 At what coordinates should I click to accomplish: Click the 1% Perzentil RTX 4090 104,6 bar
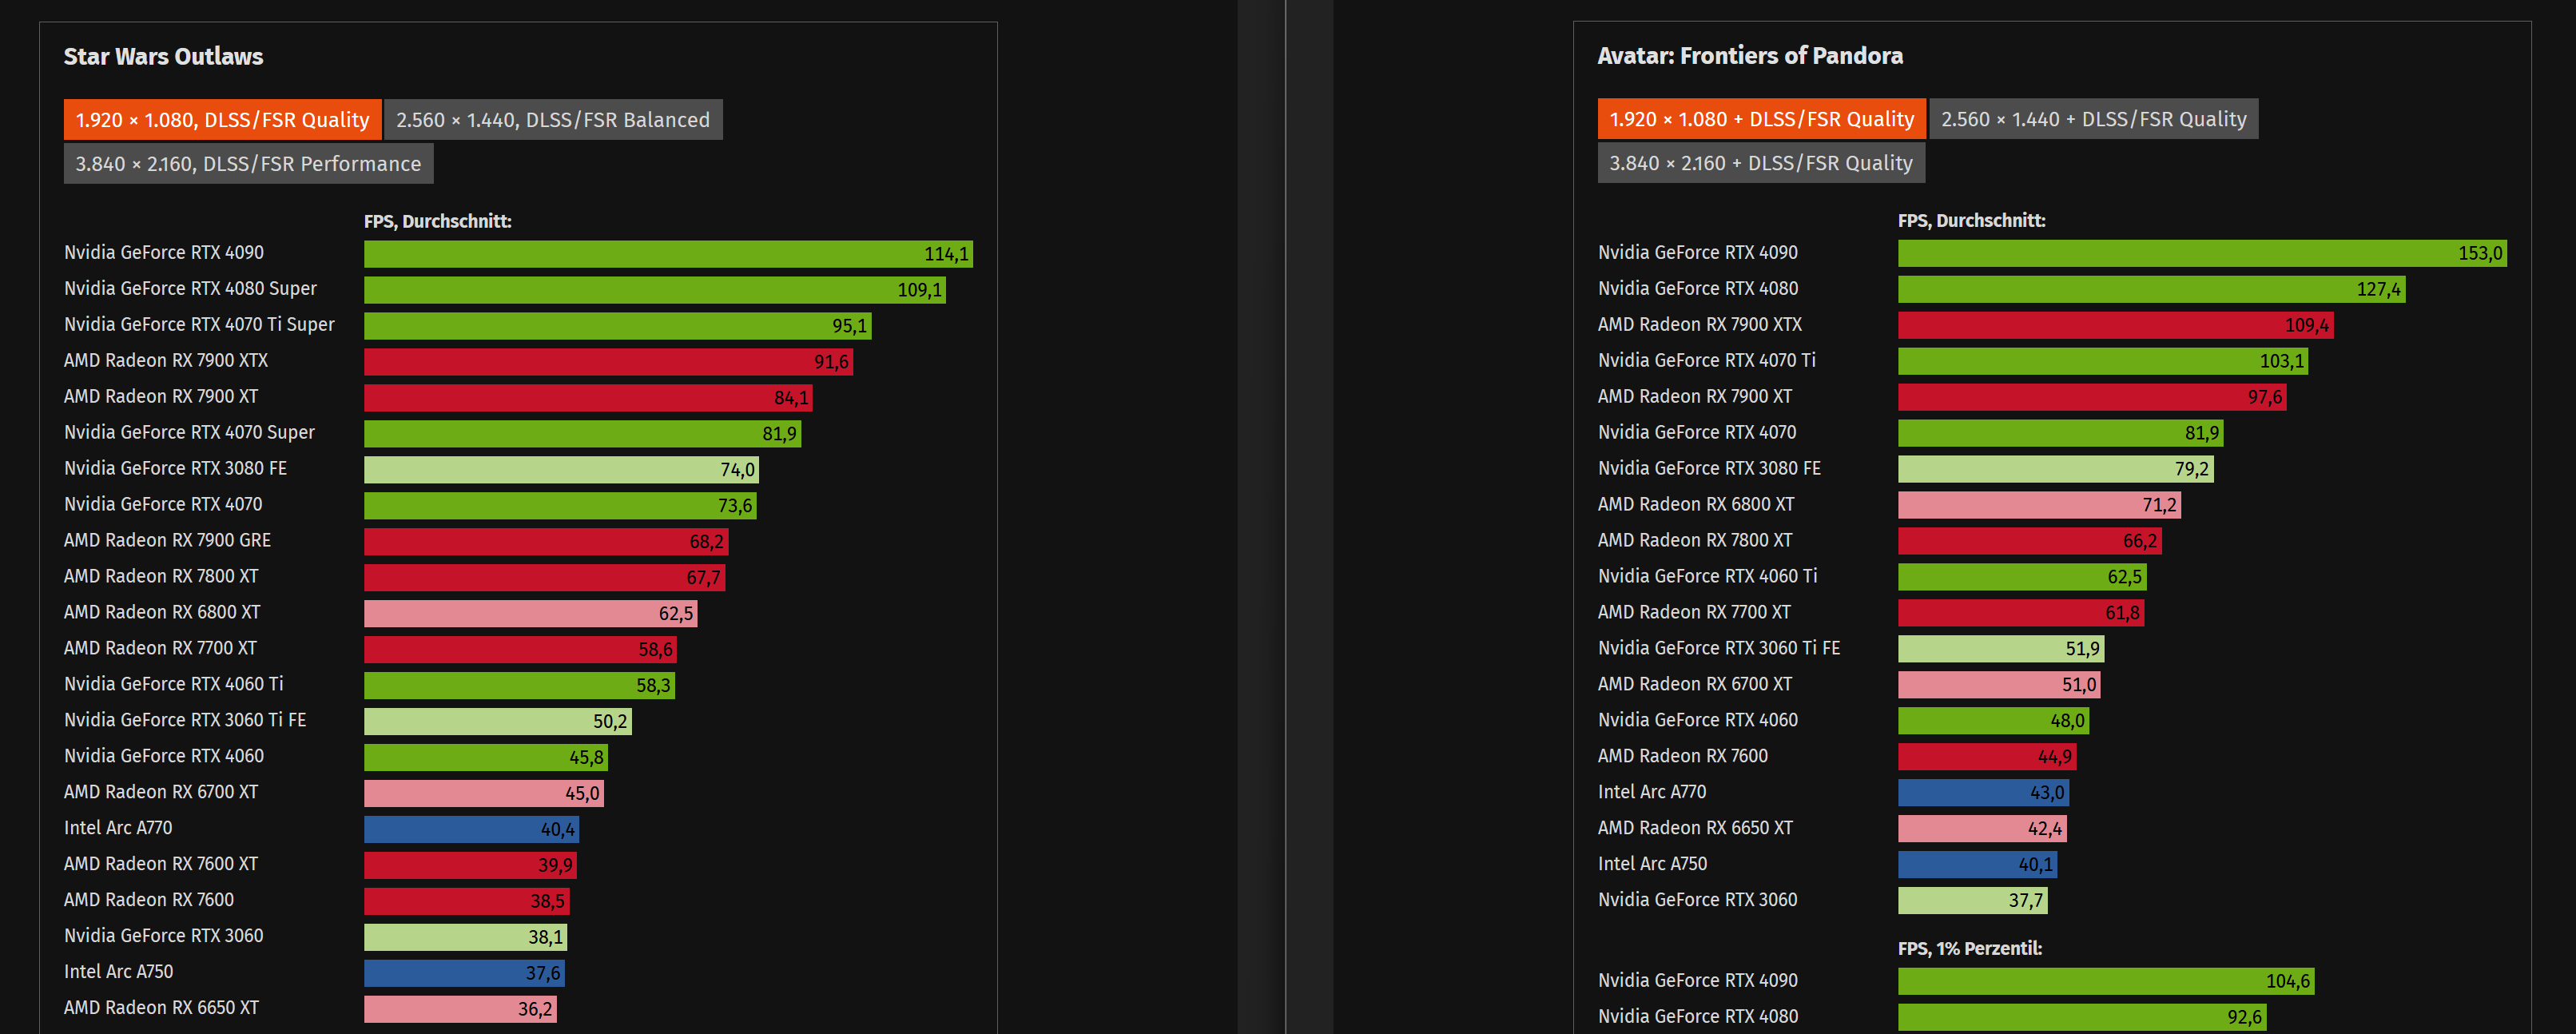[x=2105, y=981]
